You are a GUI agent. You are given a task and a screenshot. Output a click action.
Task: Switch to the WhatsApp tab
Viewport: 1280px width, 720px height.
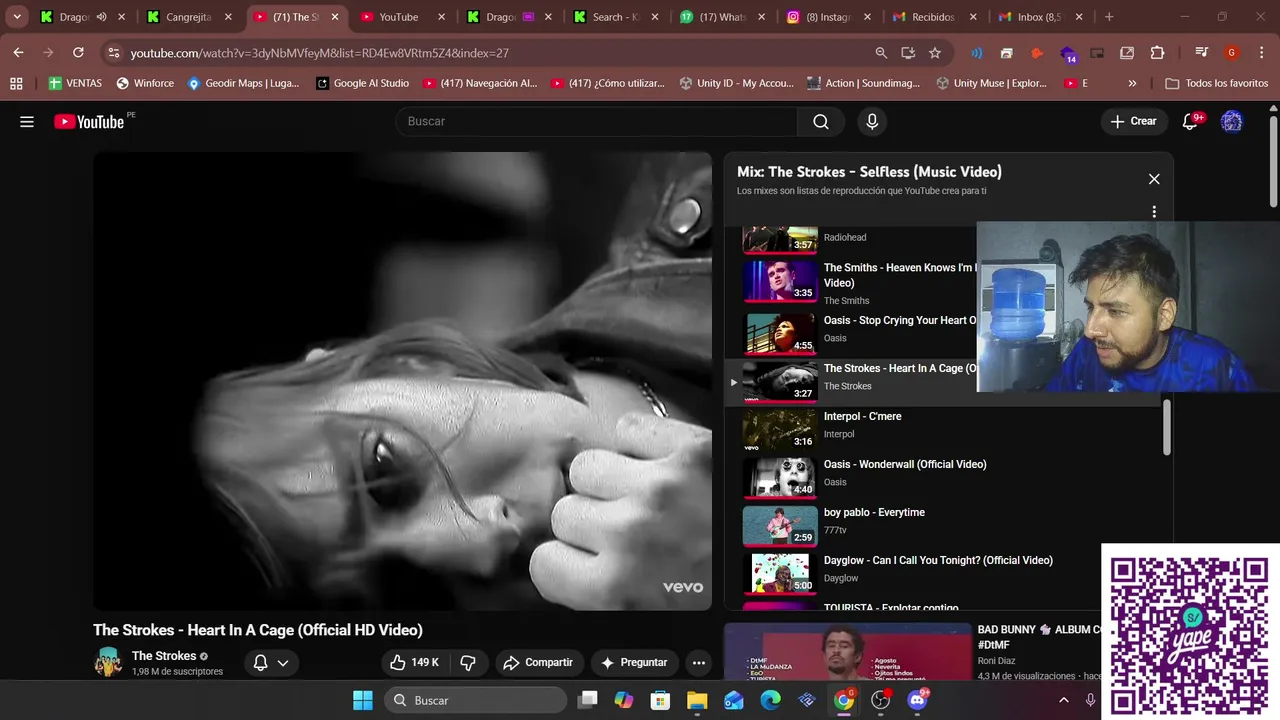click(x=720, y=17)
